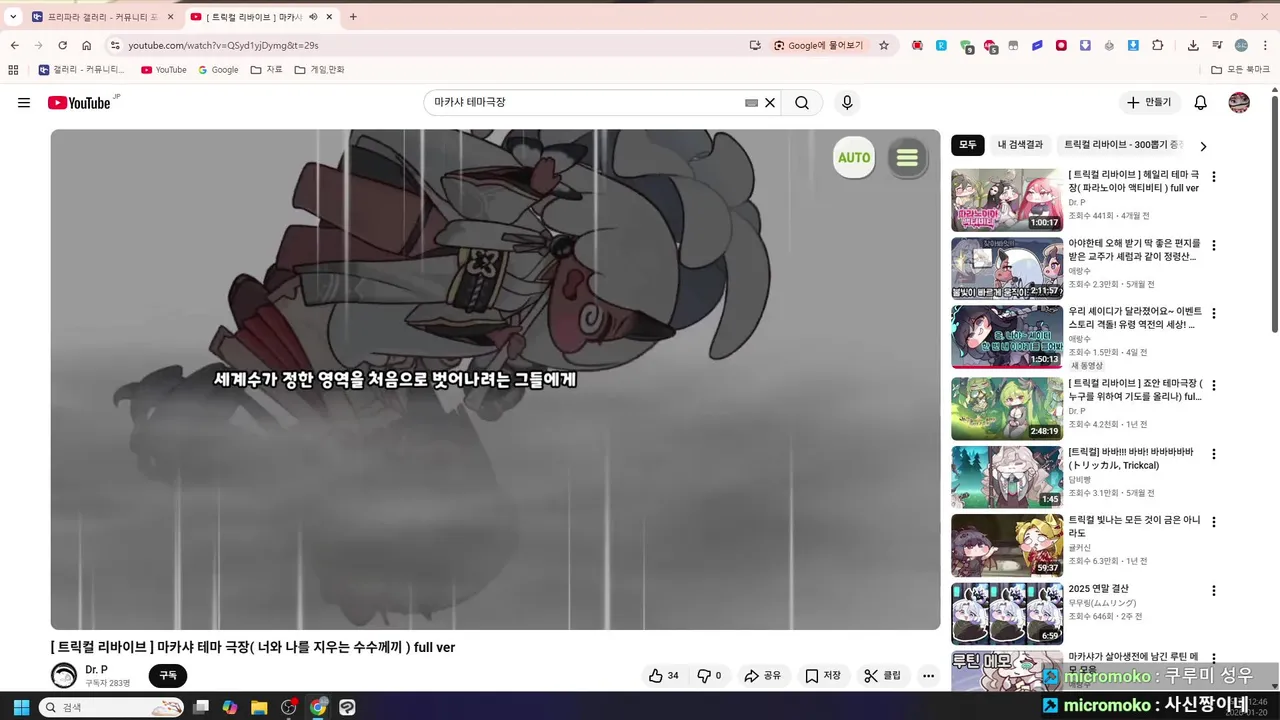Open the 모든 북마크 folder
This screenshot has height=720, width=1280.
(1240, 70)
